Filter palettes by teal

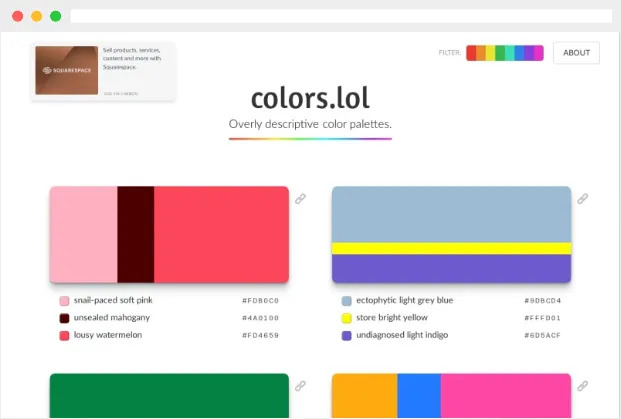(x=510, y=53)
